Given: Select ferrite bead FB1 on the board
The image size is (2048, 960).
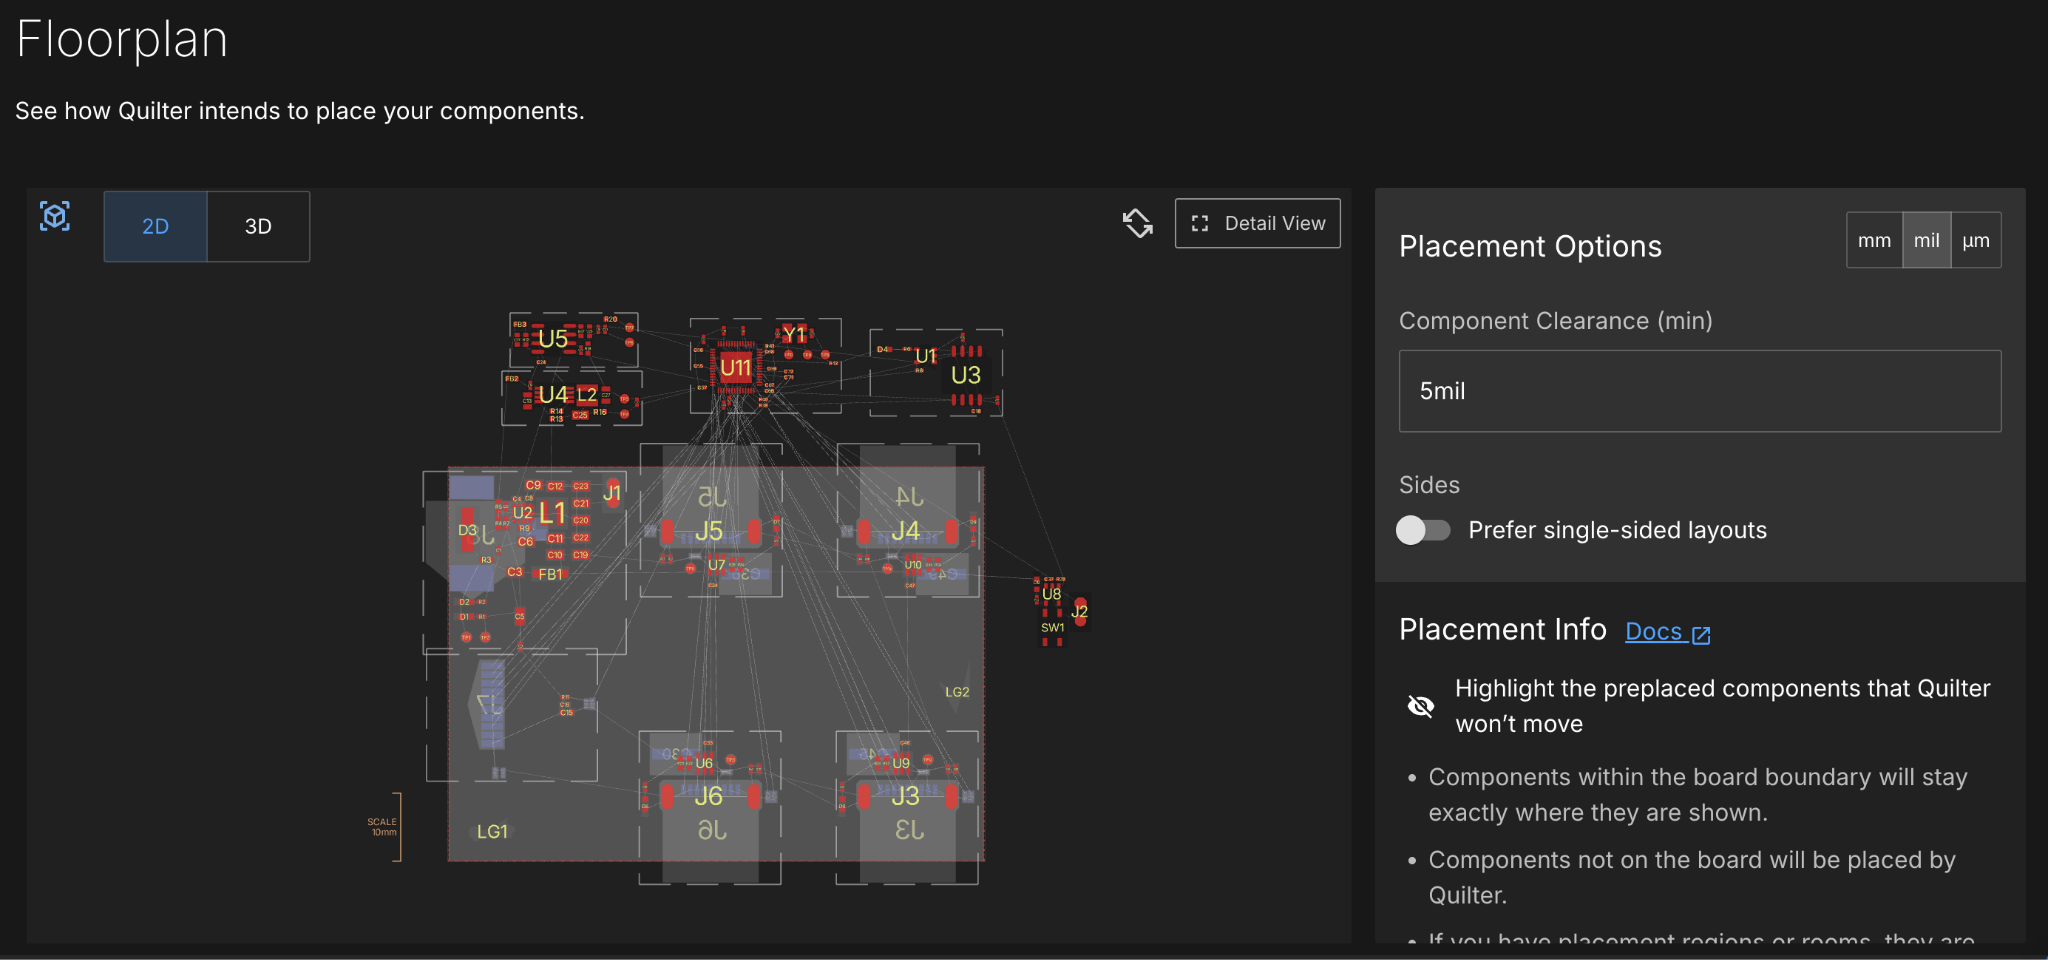Looking at the screenshot, I should (550, 575).
